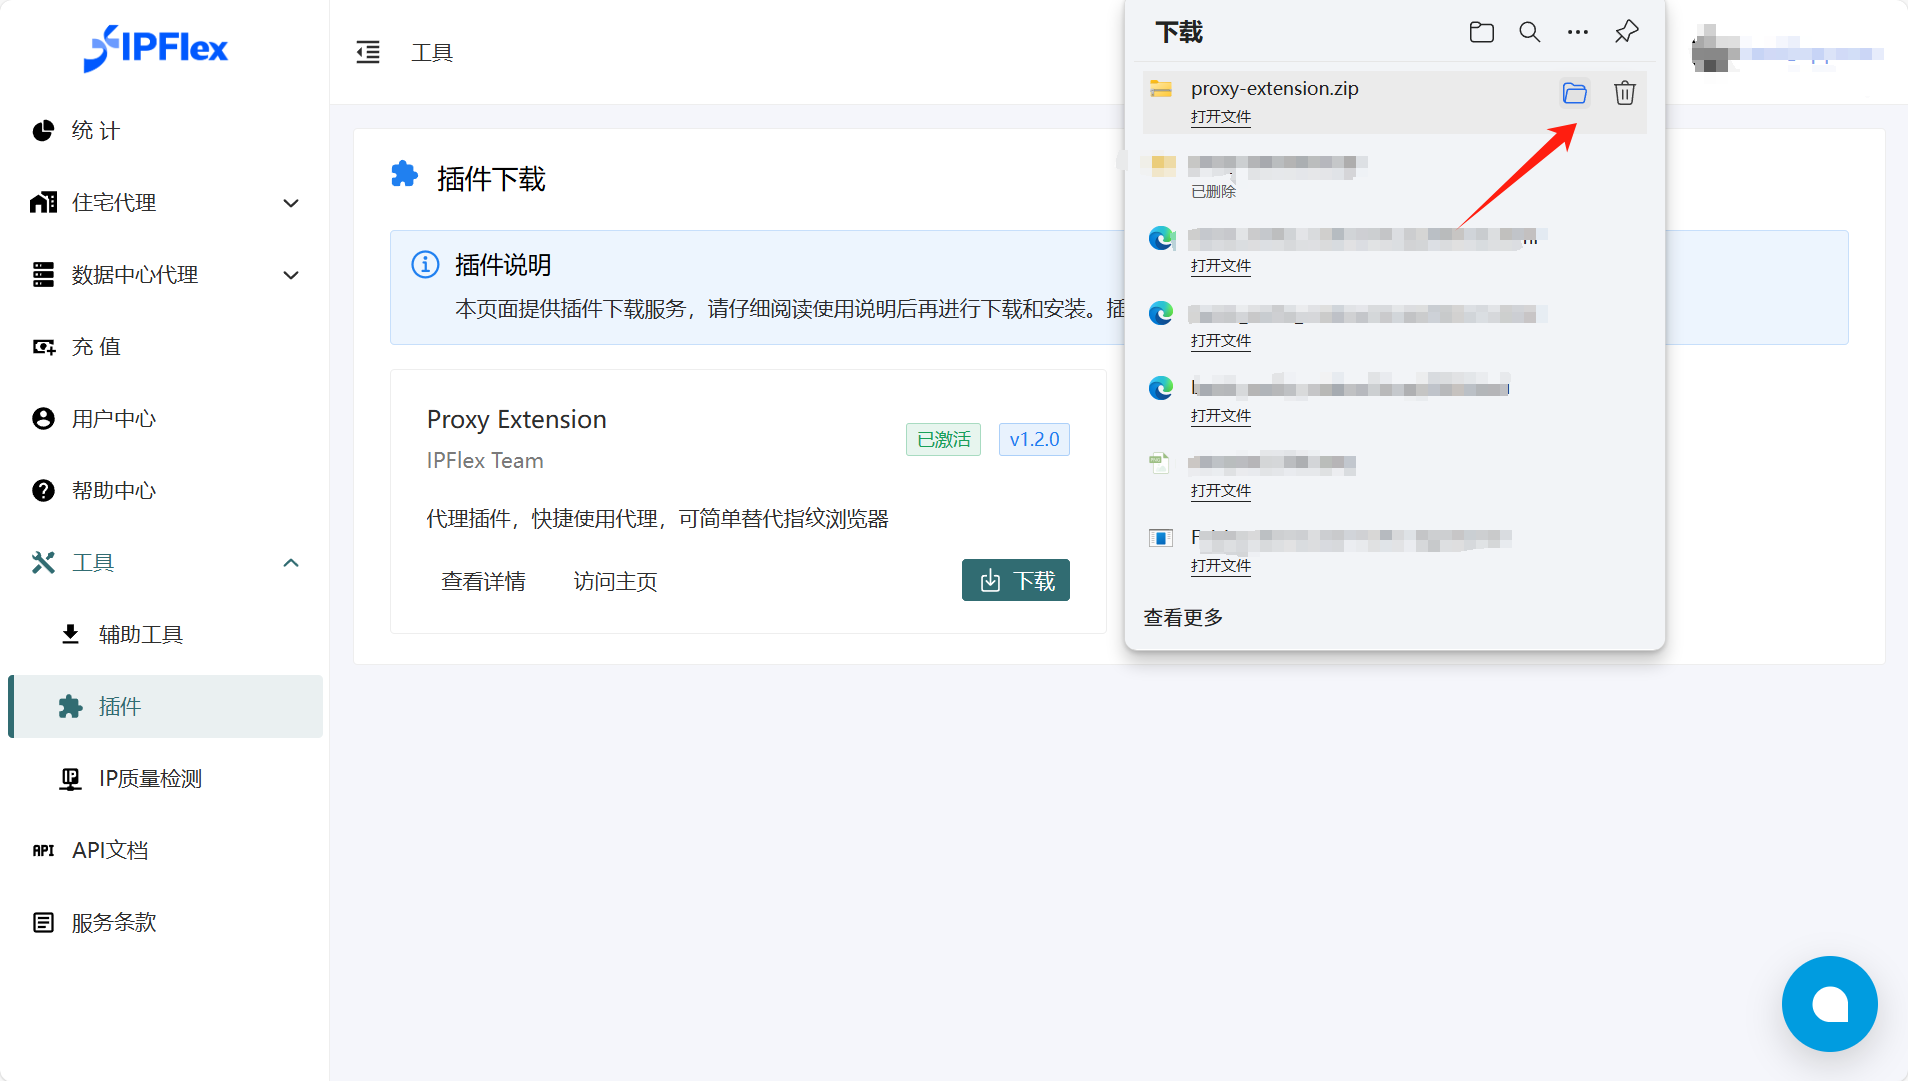Open downloads more options menu
The image size is (1908, 1081).
point(1577,32)
